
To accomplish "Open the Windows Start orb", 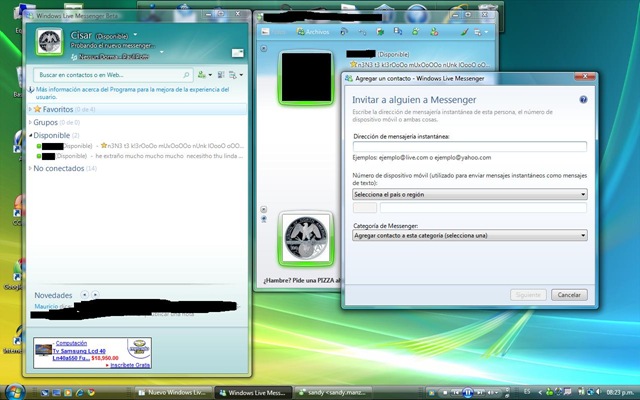I will [15, 392].
